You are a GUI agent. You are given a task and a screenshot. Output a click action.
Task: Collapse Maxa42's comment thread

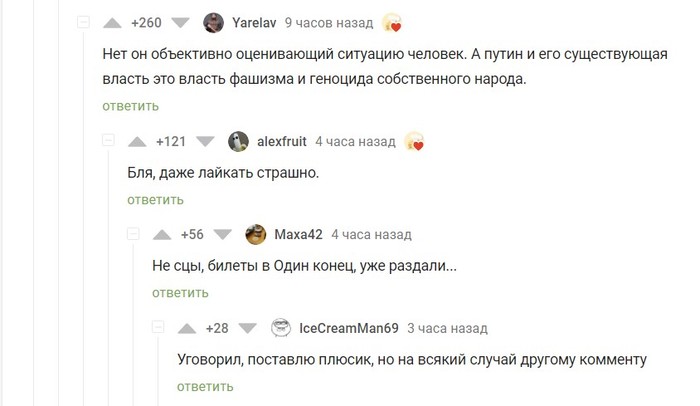(x=134, y=235)
